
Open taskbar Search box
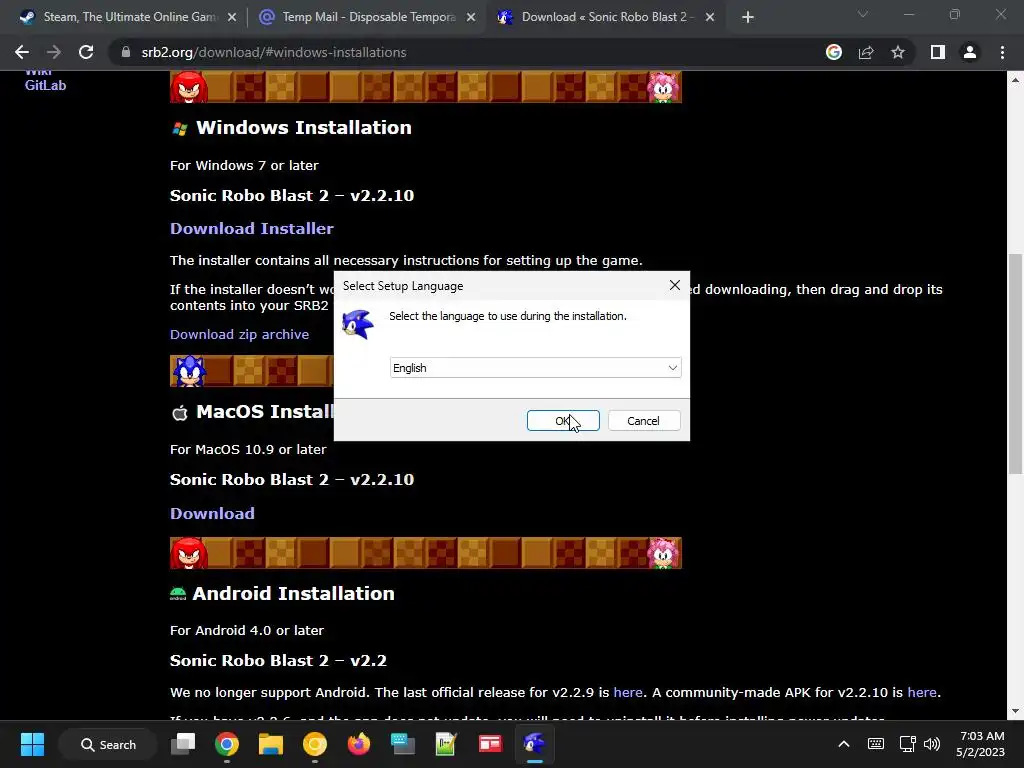tap(108, 744)
